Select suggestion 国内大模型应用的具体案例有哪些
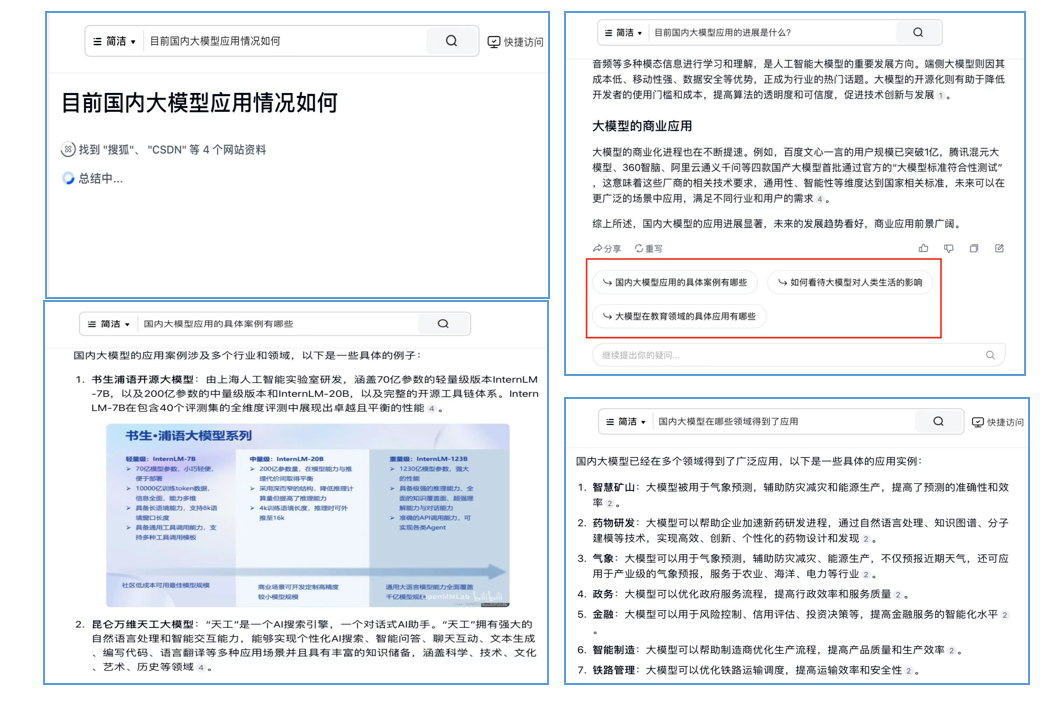Screen dimensions: 1054x720 (x=675, y=282)
